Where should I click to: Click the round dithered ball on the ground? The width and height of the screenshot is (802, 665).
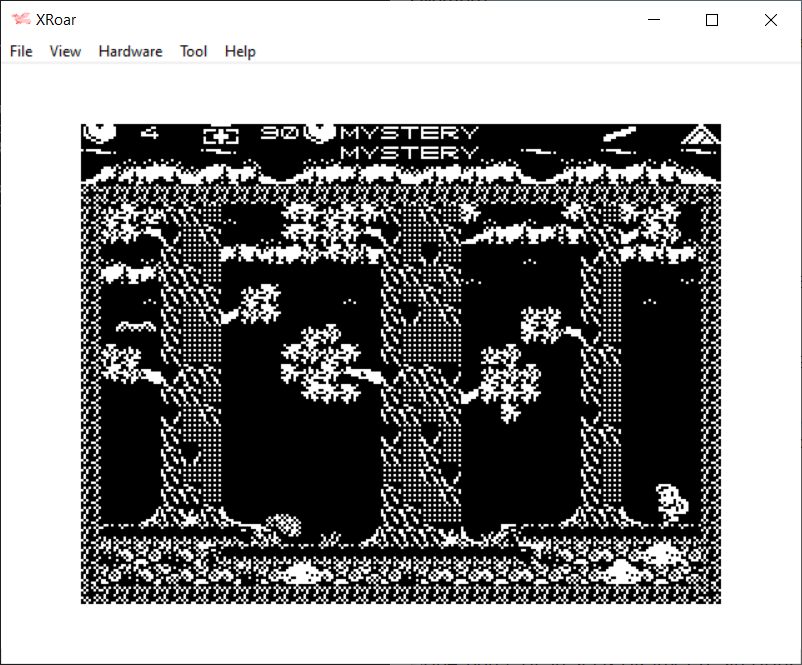[x=284, y=525]
